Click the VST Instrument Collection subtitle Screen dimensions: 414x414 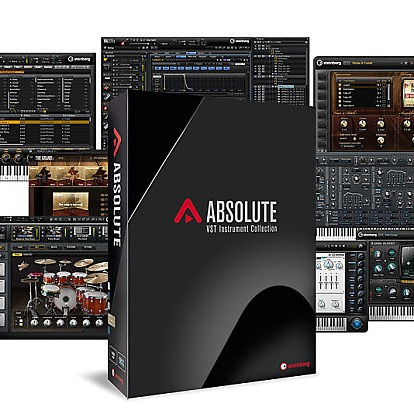241,229
